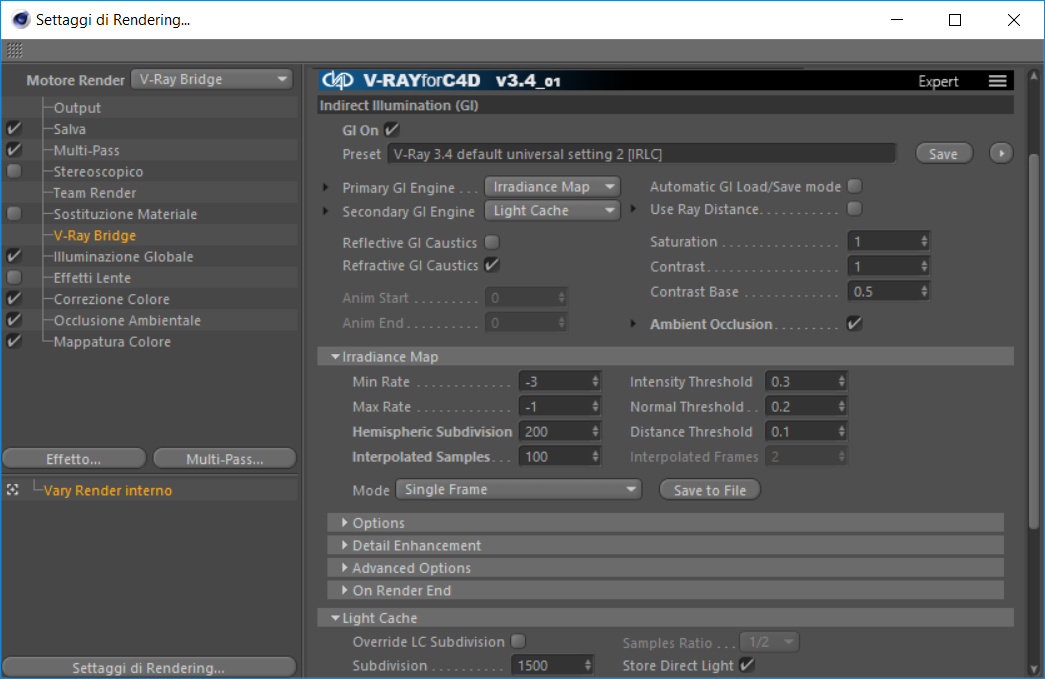
Task: Click the Saturation stepper arrows
Action: 924,241
